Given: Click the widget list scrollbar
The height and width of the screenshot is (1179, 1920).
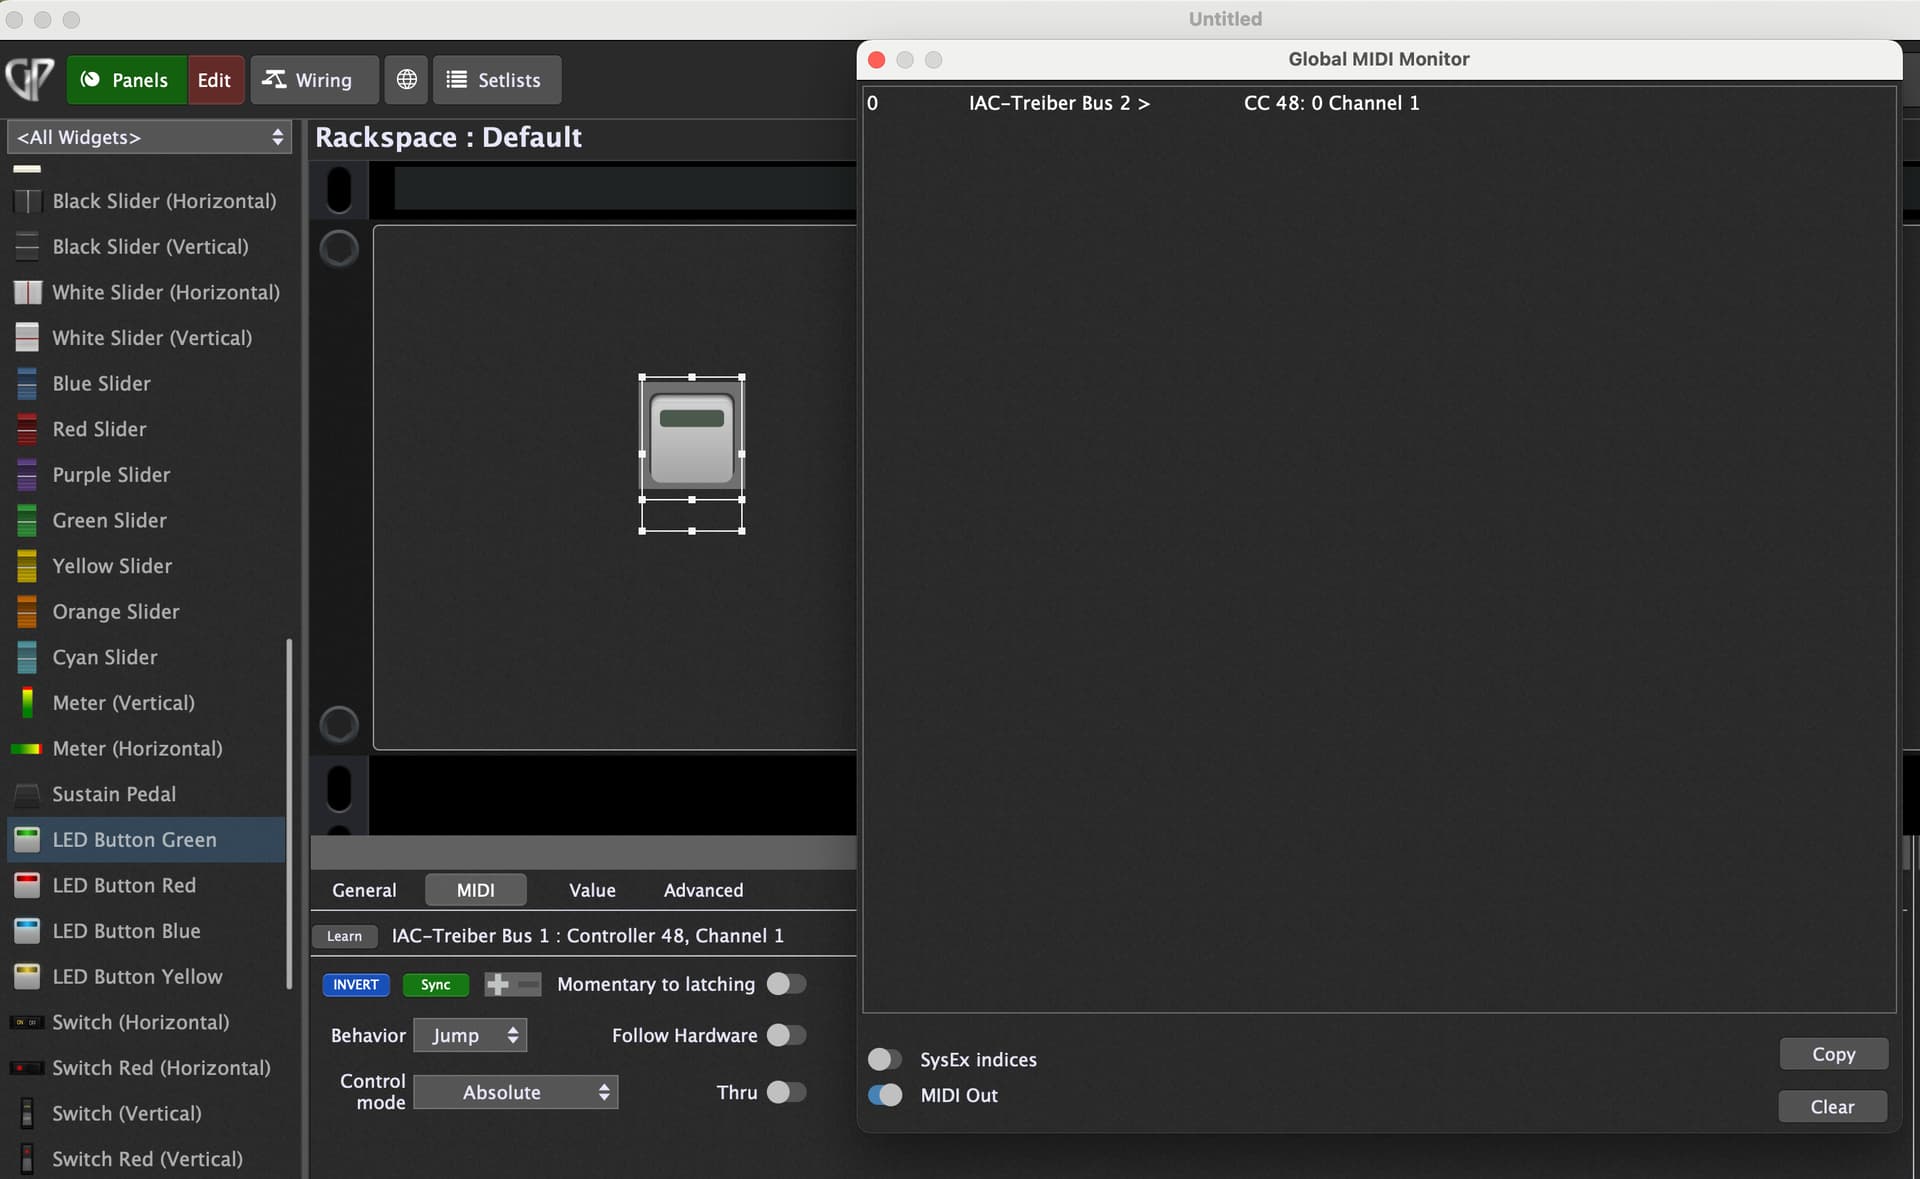Looking at the screenshot, I should pos(289,813).
